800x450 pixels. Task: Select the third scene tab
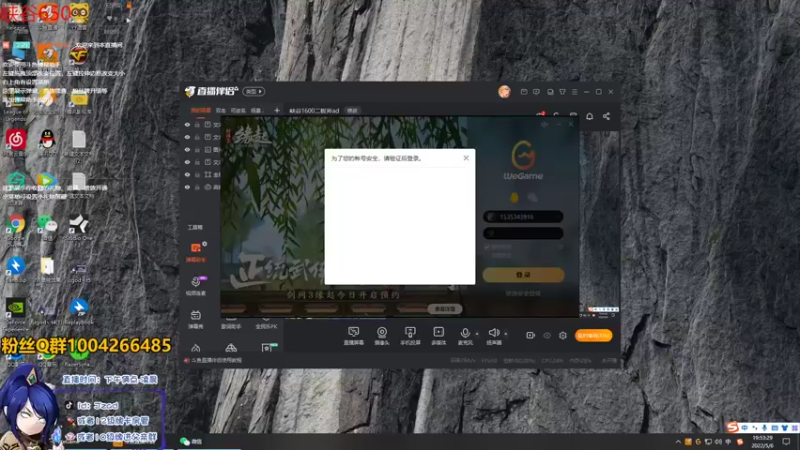pos(238,110)
